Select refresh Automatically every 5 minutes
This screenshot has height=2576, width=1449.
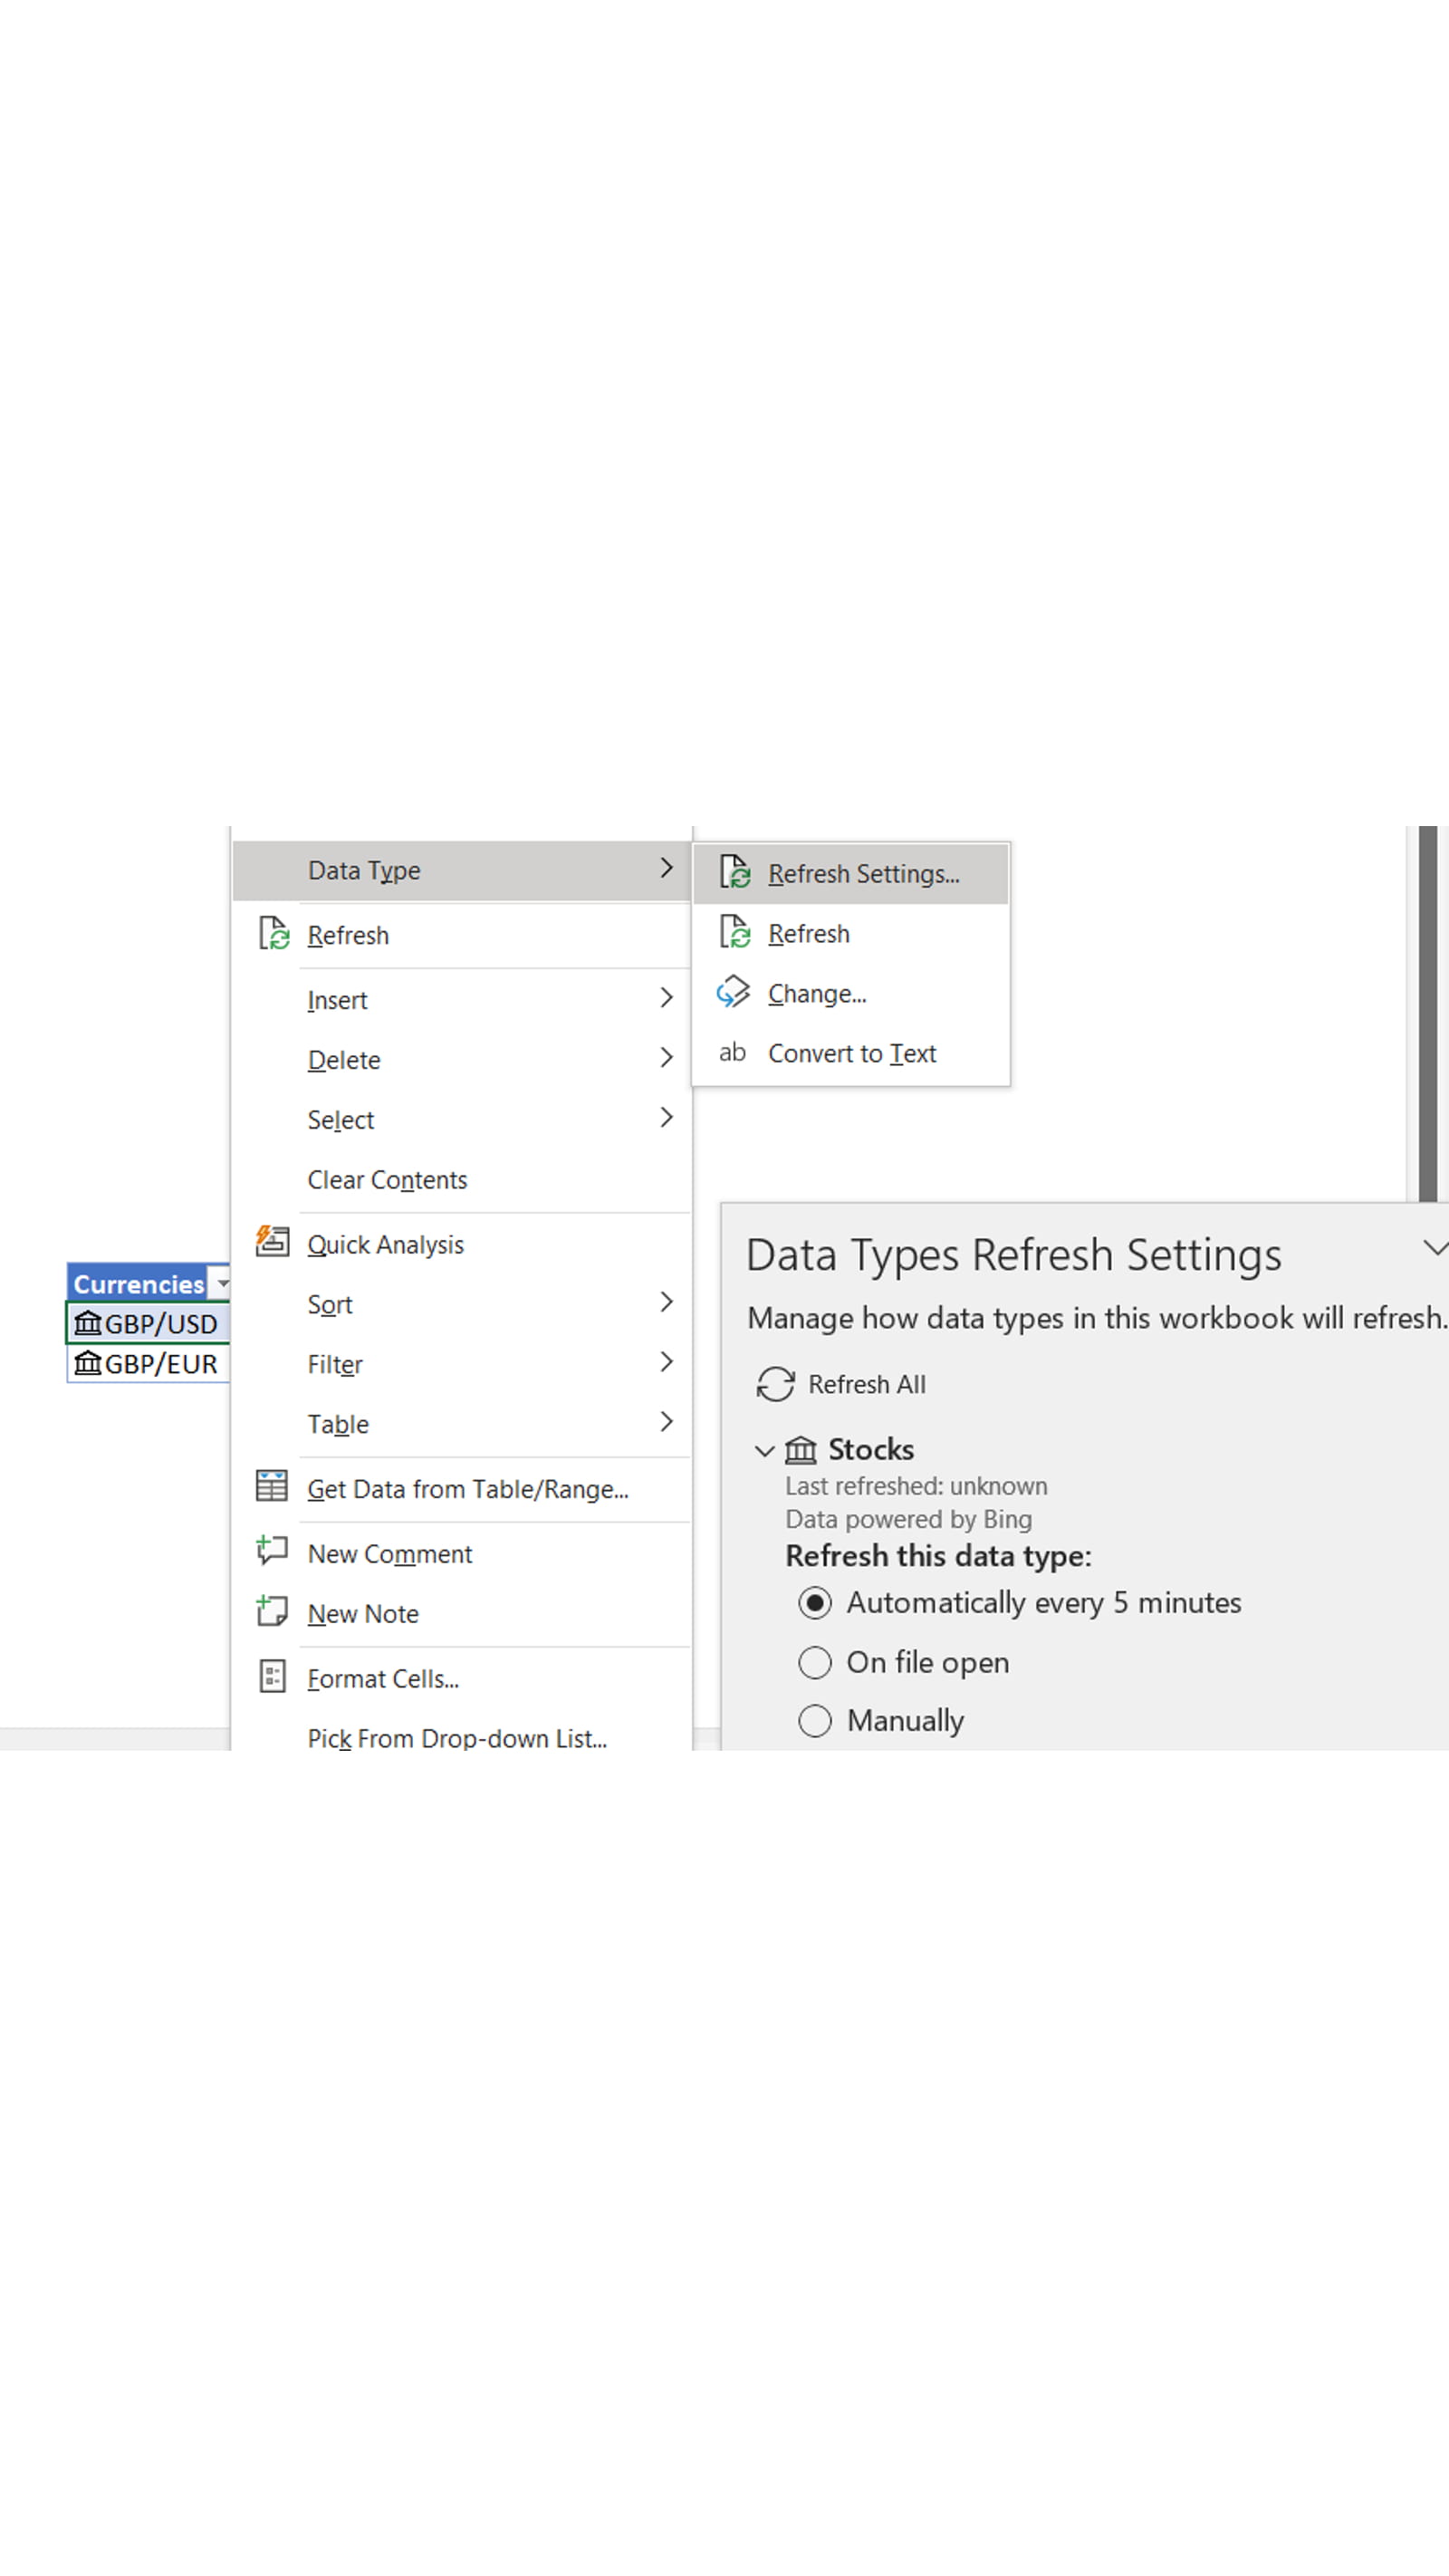(815, 1602)
